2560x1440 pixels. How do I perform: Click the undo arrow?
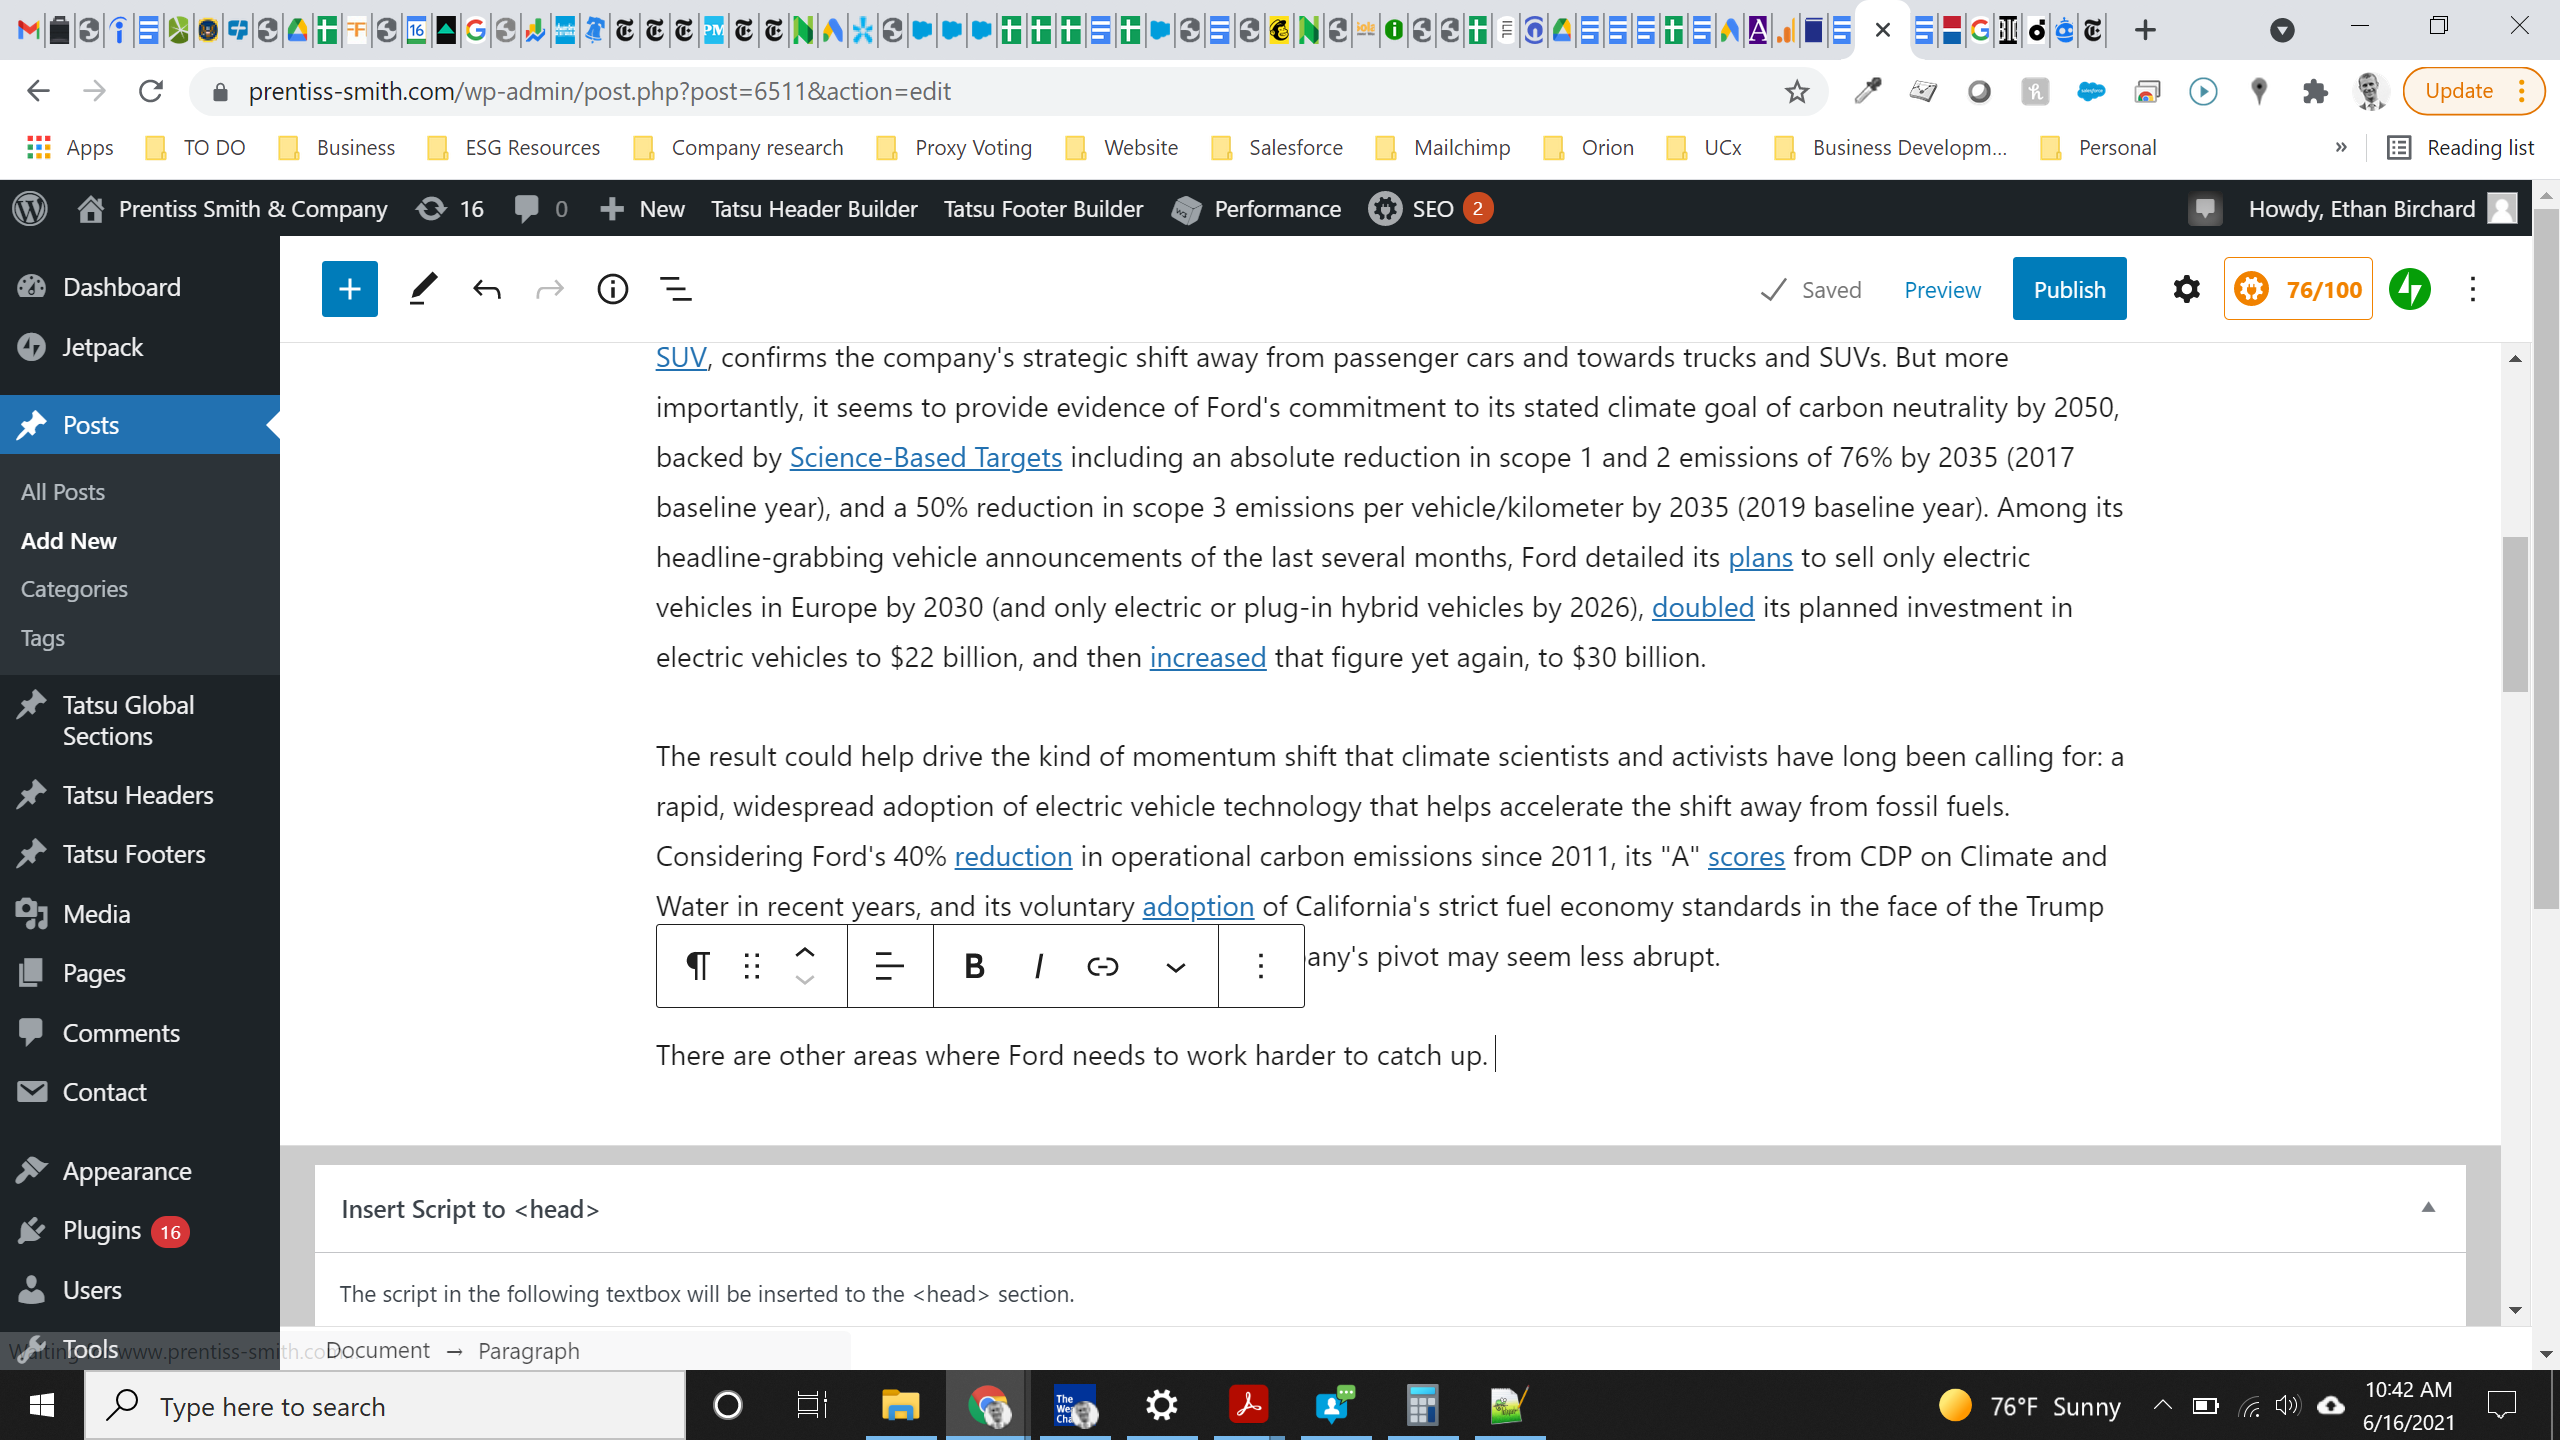click(487, 290)
